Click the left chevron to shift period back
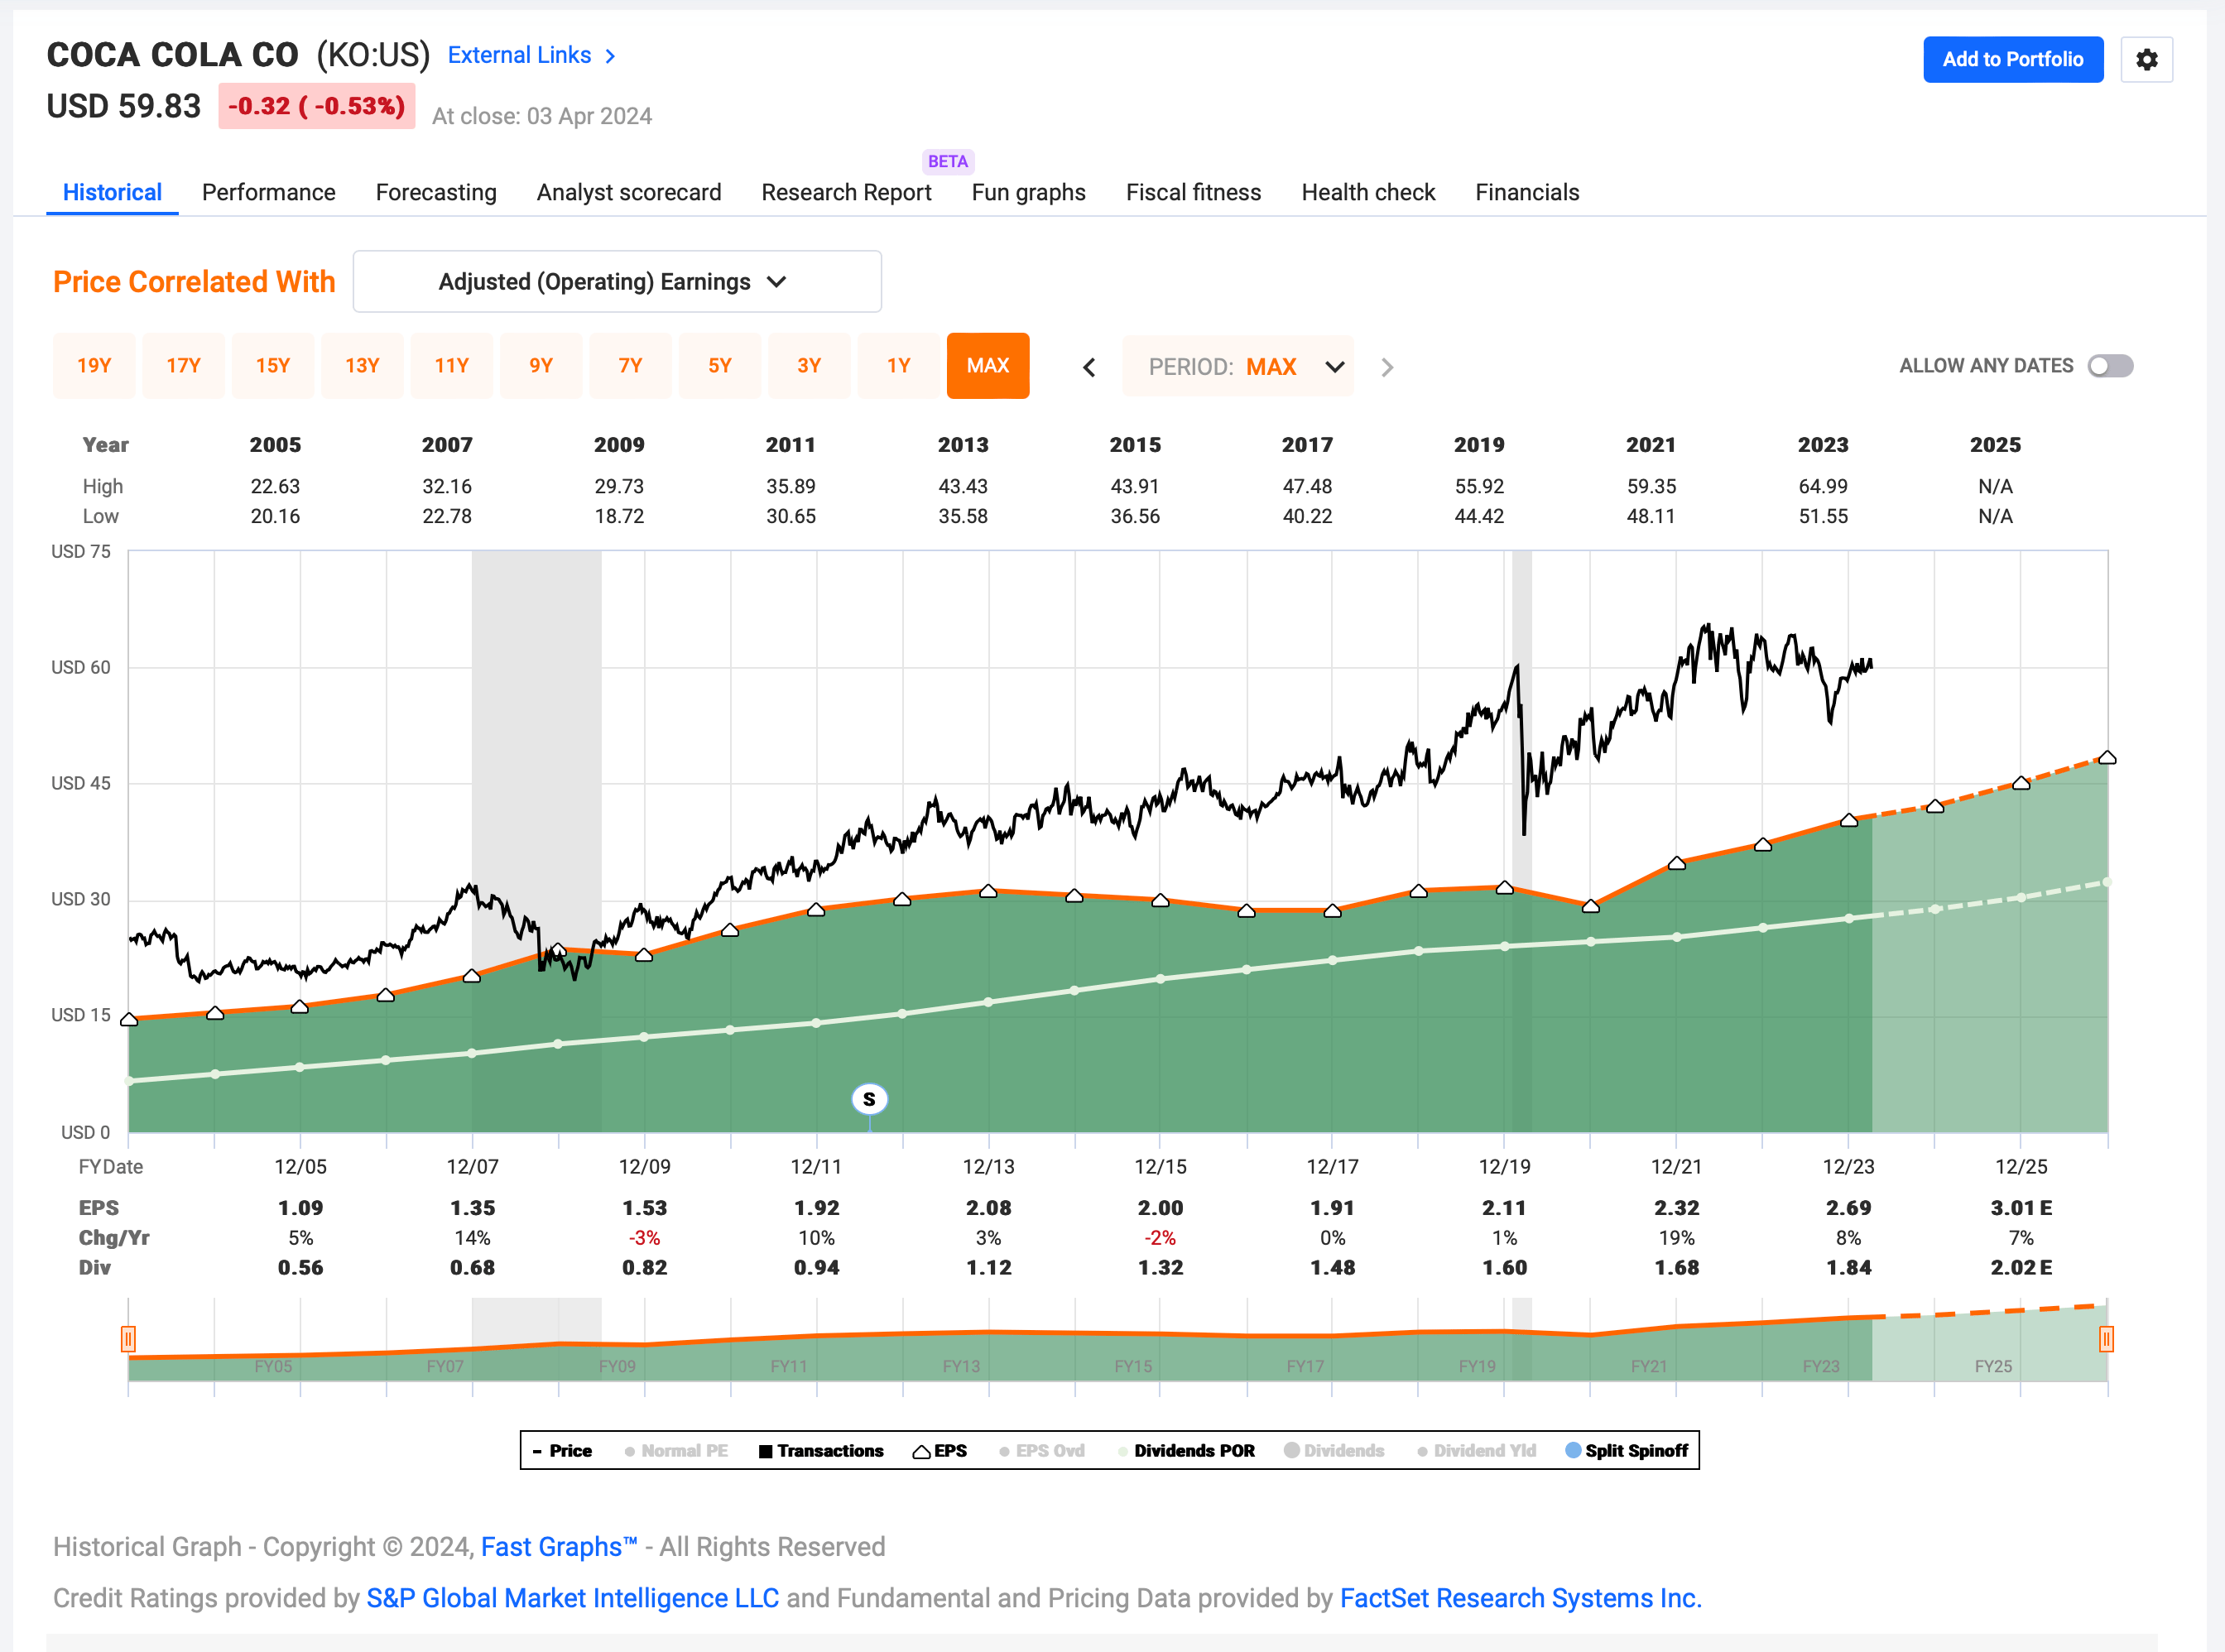 [x=1090, y=367]
